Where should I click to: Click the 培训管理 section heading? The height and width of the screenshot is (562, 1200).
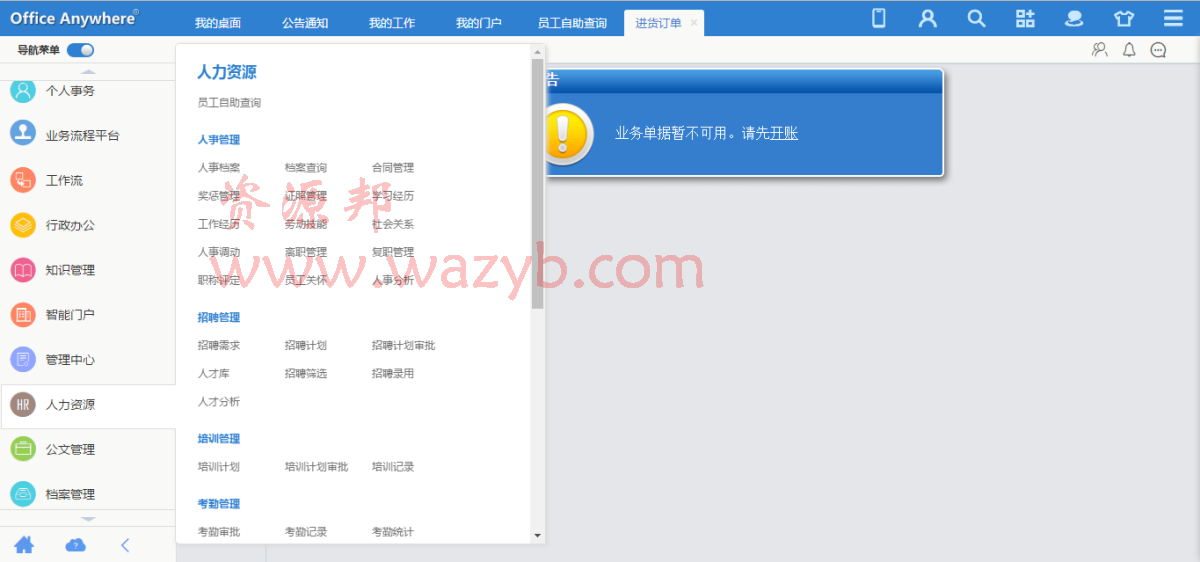[x=218, y=439]
